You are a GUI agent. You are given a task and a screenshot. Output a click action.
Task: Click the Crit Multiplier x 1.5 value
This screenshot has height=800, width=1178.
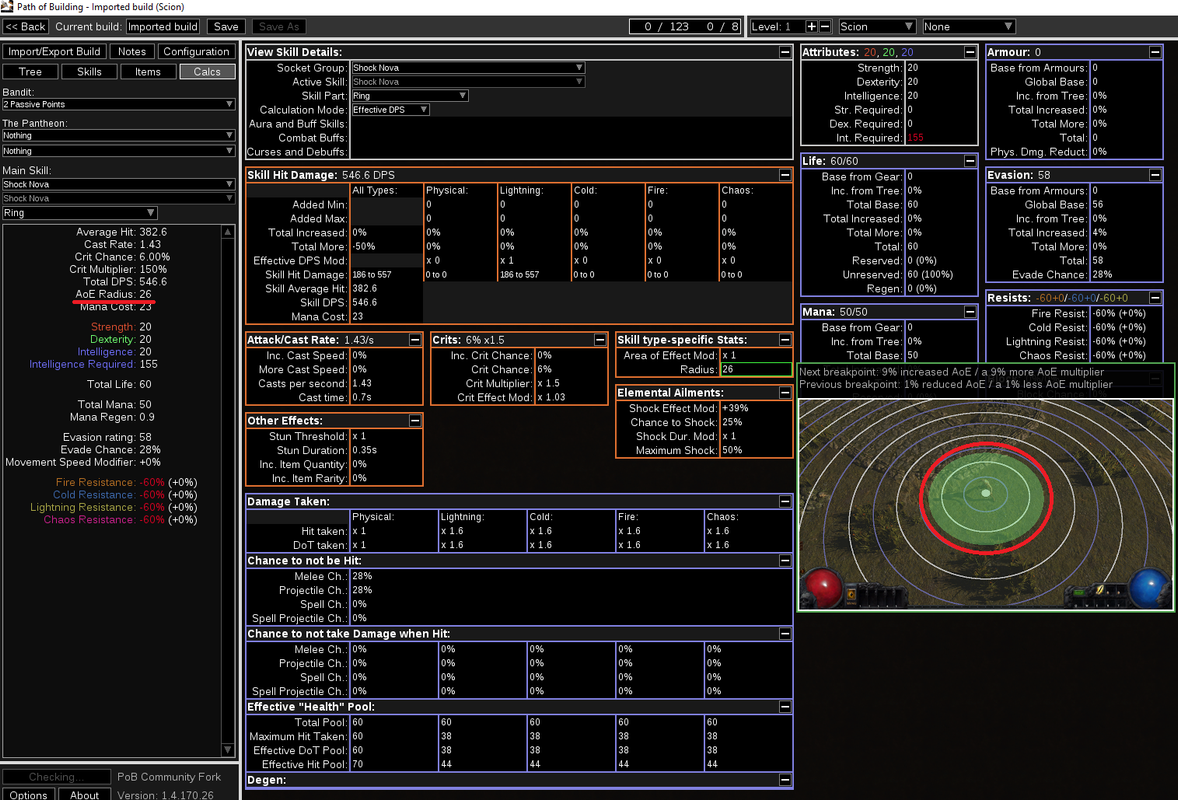(x=548, y=383)
